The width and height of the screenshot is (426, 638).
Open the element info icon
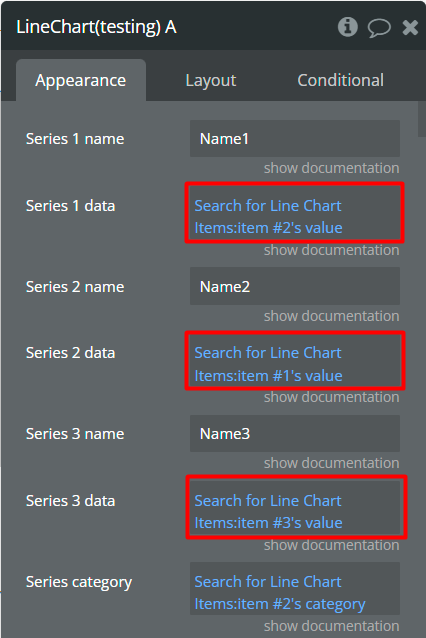(x=347, y=27)
